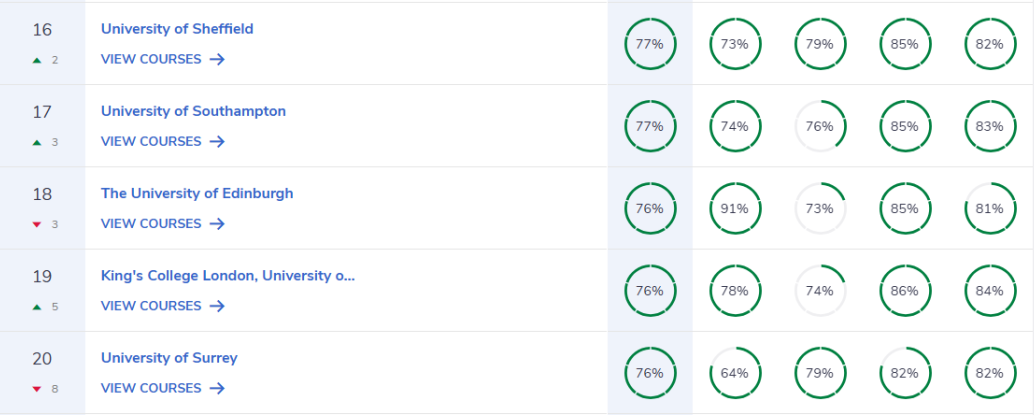This screenshot has height=415, width=1034.
Task: Click View Courses for University of Surrey
Action: click(151, 388)
